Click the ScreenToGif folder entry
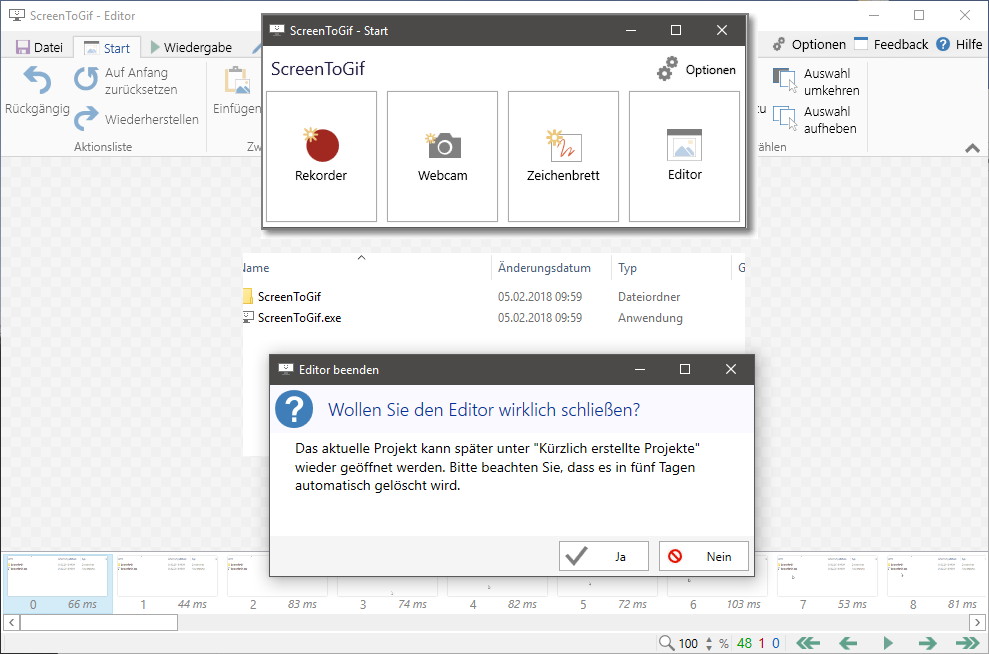This screenshot has height=654, width=989. (x=289, y=296)
